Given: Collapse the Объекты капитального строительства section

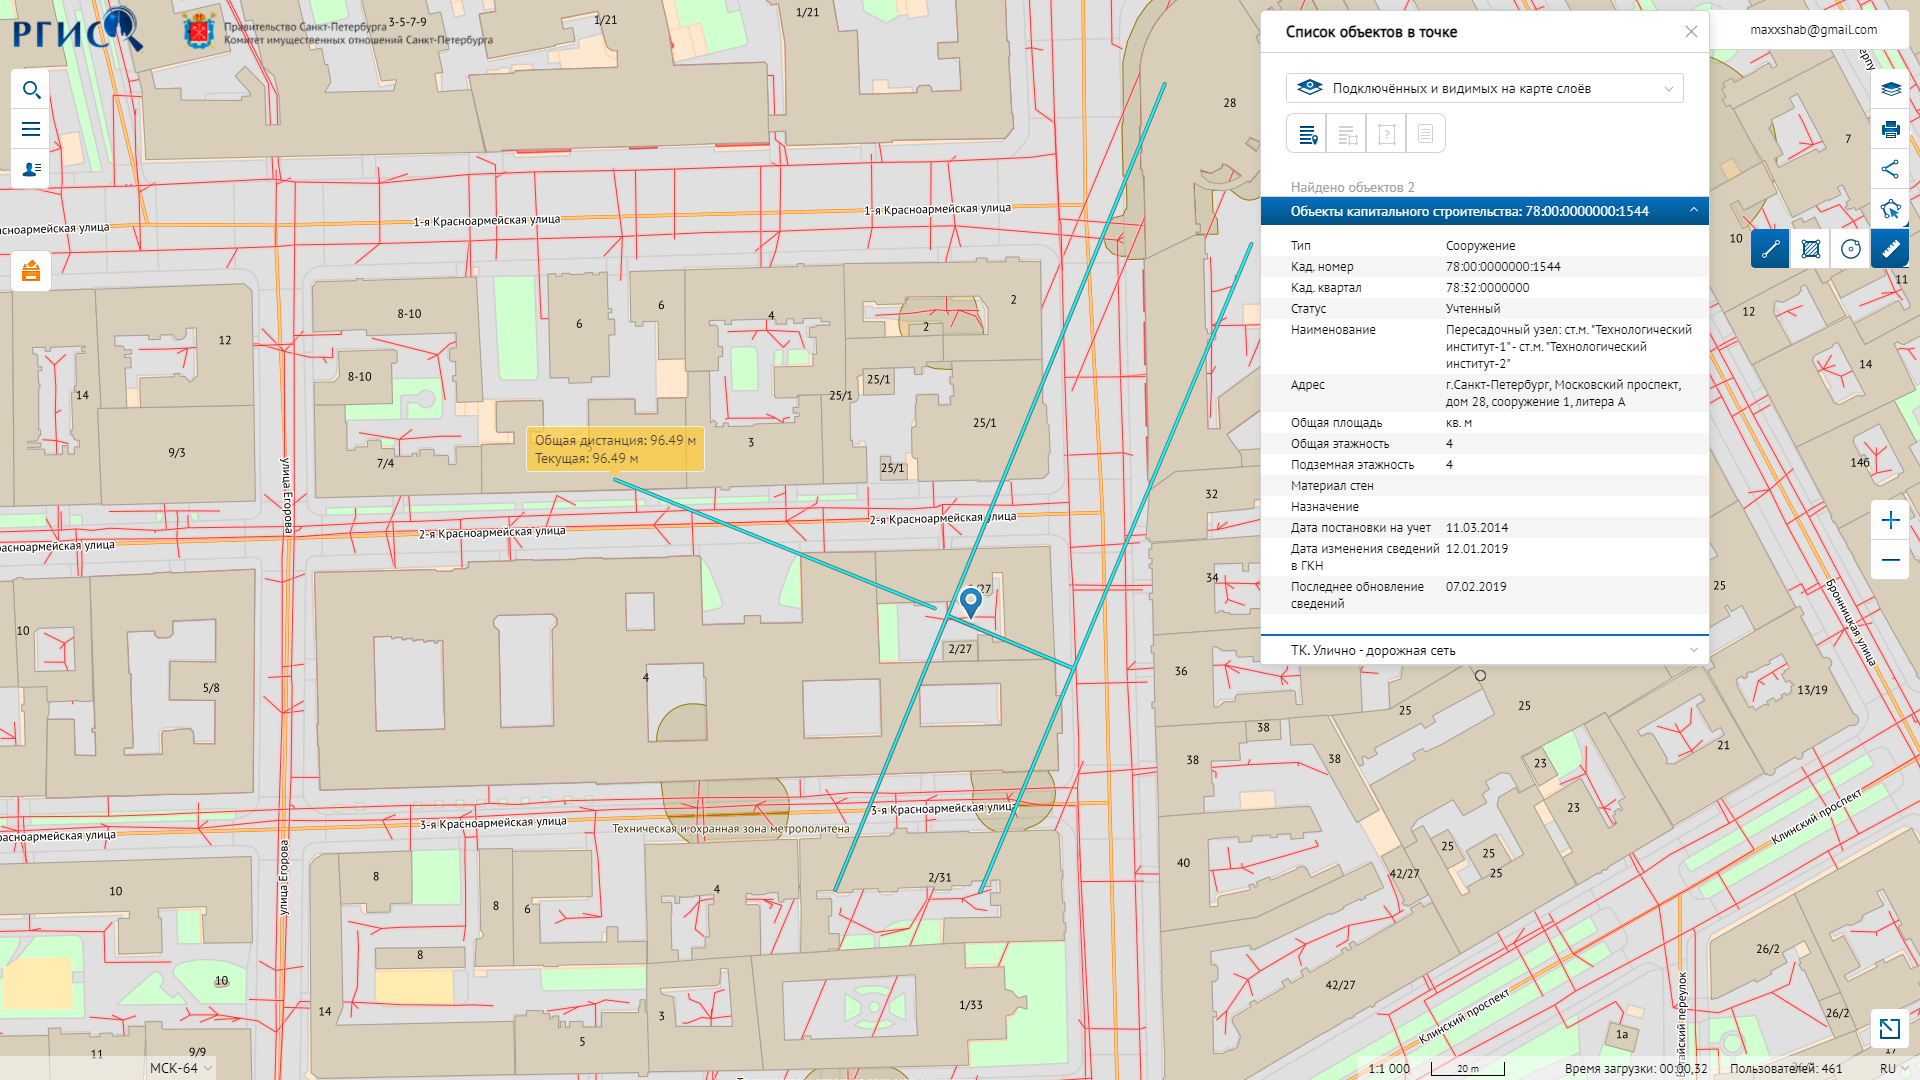Looking at the screenshot, I should click(x=1693, y=211).
